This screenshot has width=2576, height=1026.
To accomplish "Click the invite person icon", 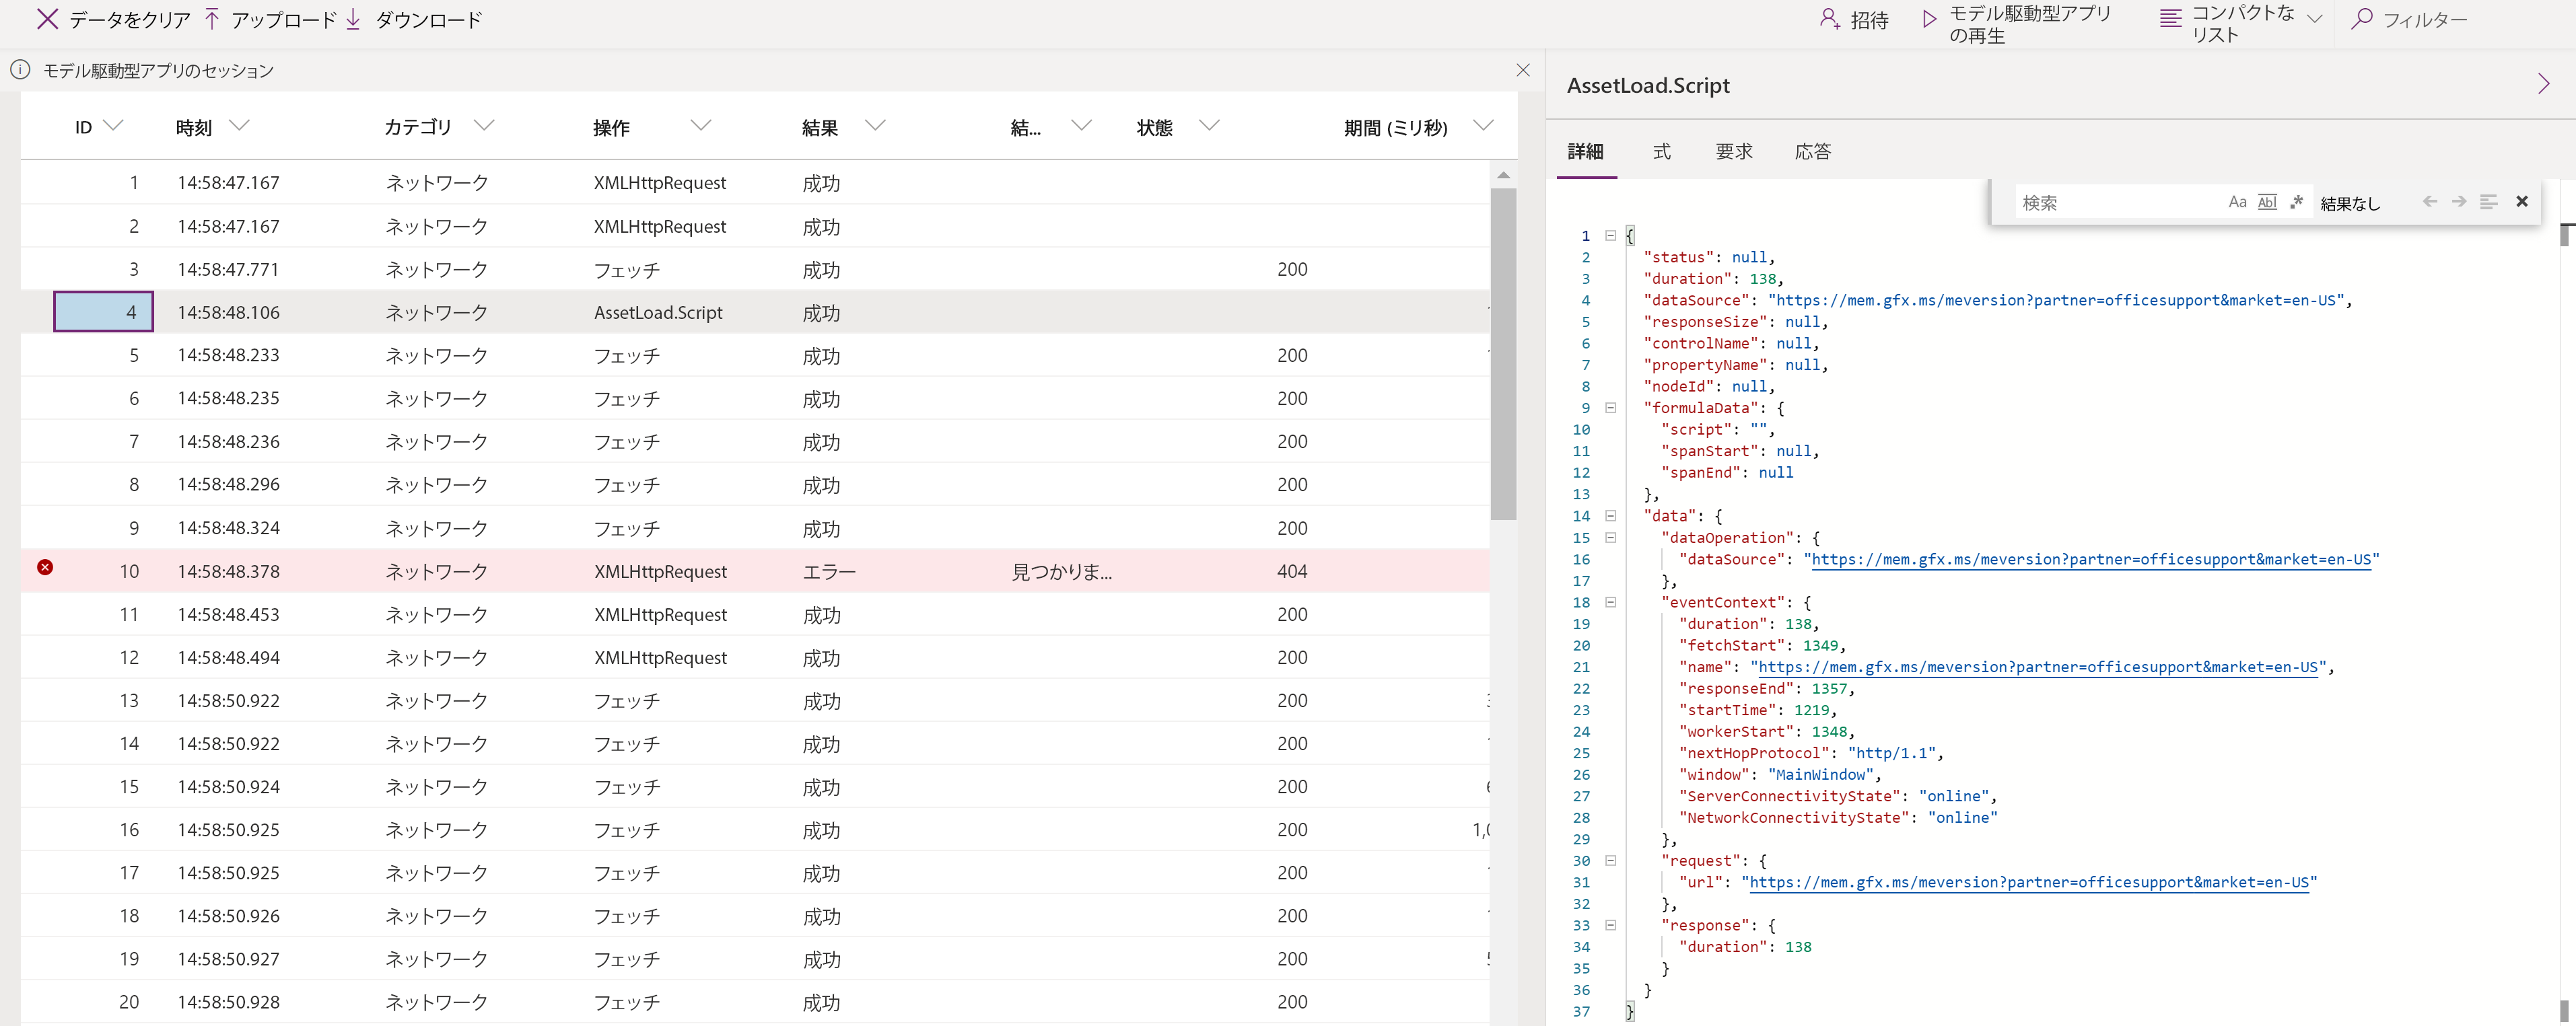I will pos(1829,19).
